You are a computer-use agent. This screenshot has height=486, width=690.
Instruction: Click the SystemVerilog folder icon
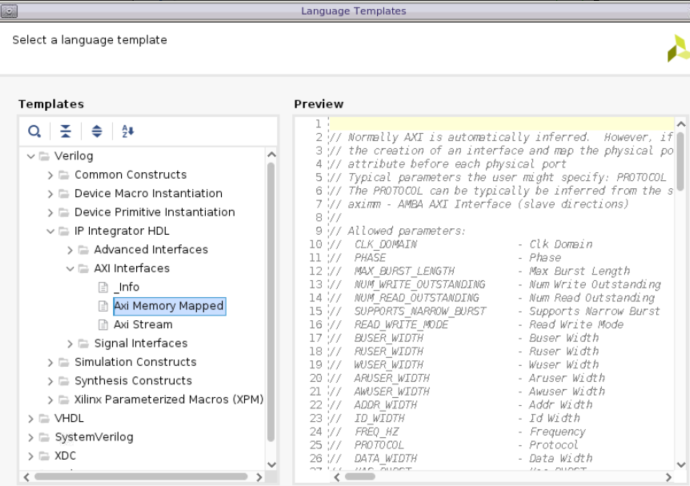(x=44, y=437)
